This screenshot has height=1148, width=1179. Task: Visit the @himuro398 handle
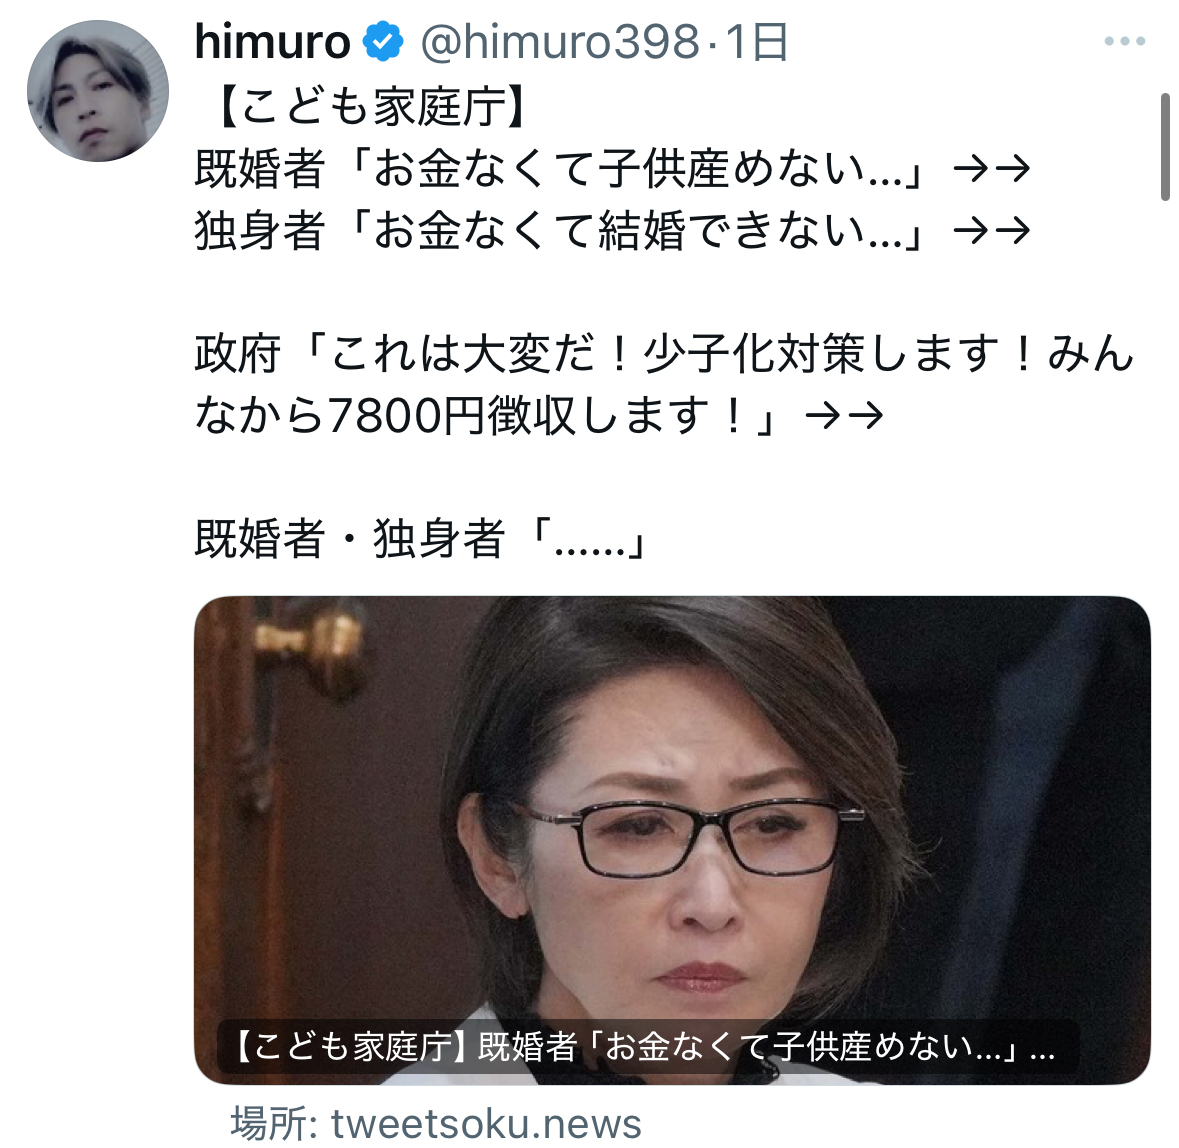(560, 42)
